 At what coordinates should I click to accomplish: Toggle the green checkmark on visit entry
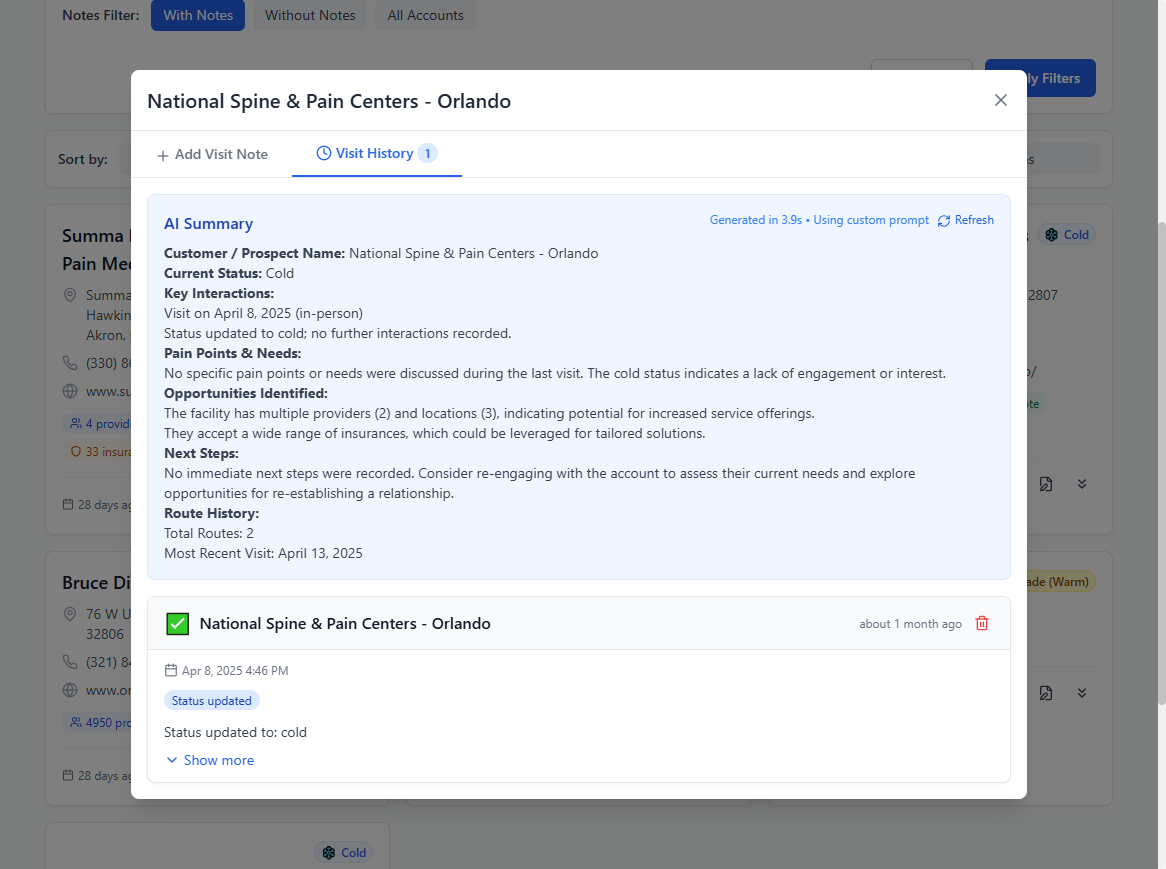tap(178, 624)
